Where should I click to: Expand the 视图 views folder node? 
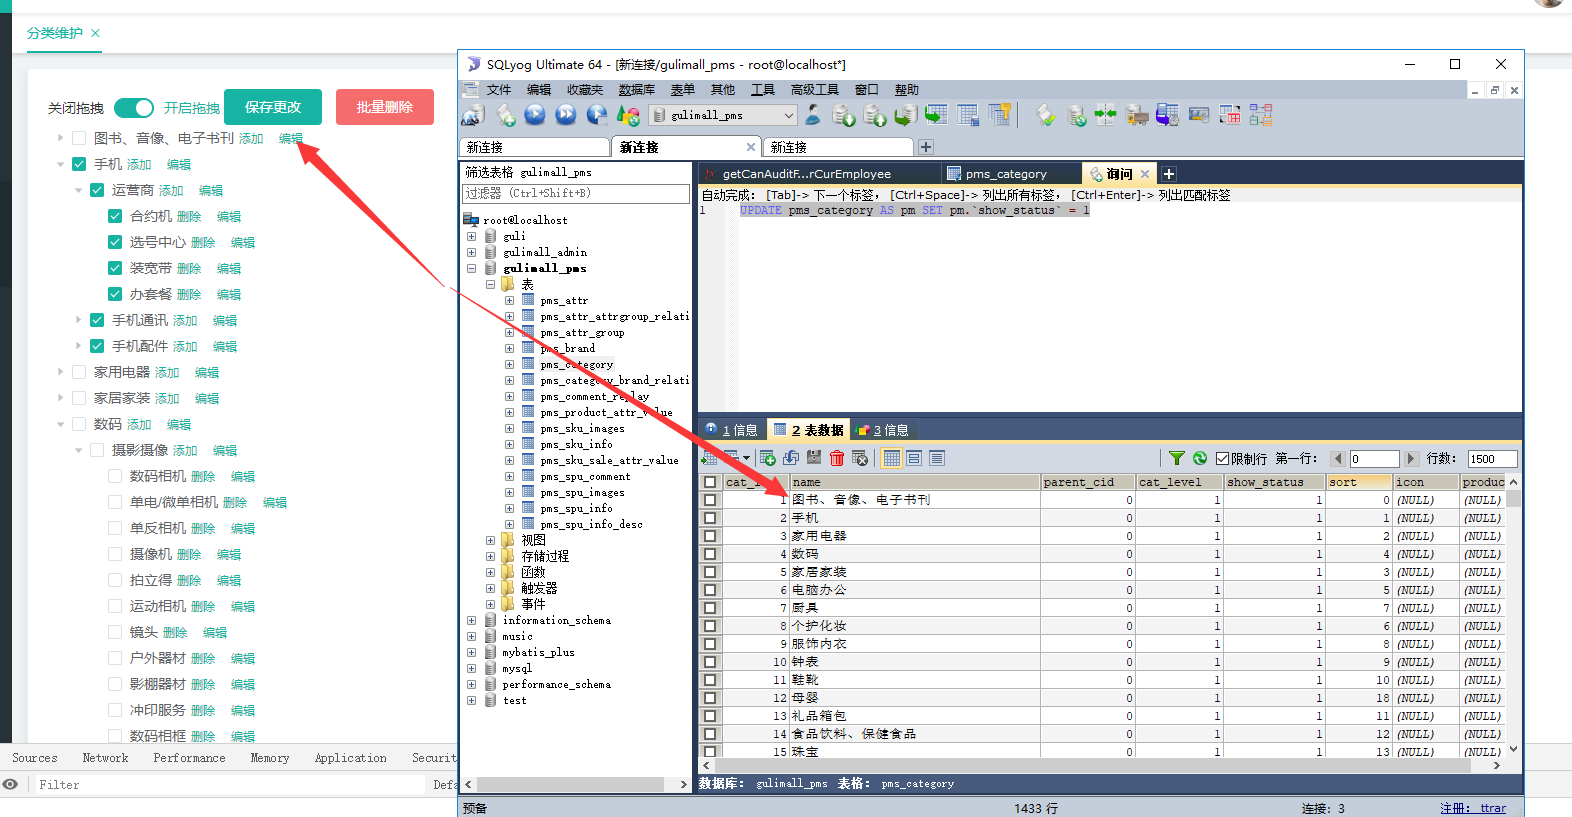490,540
